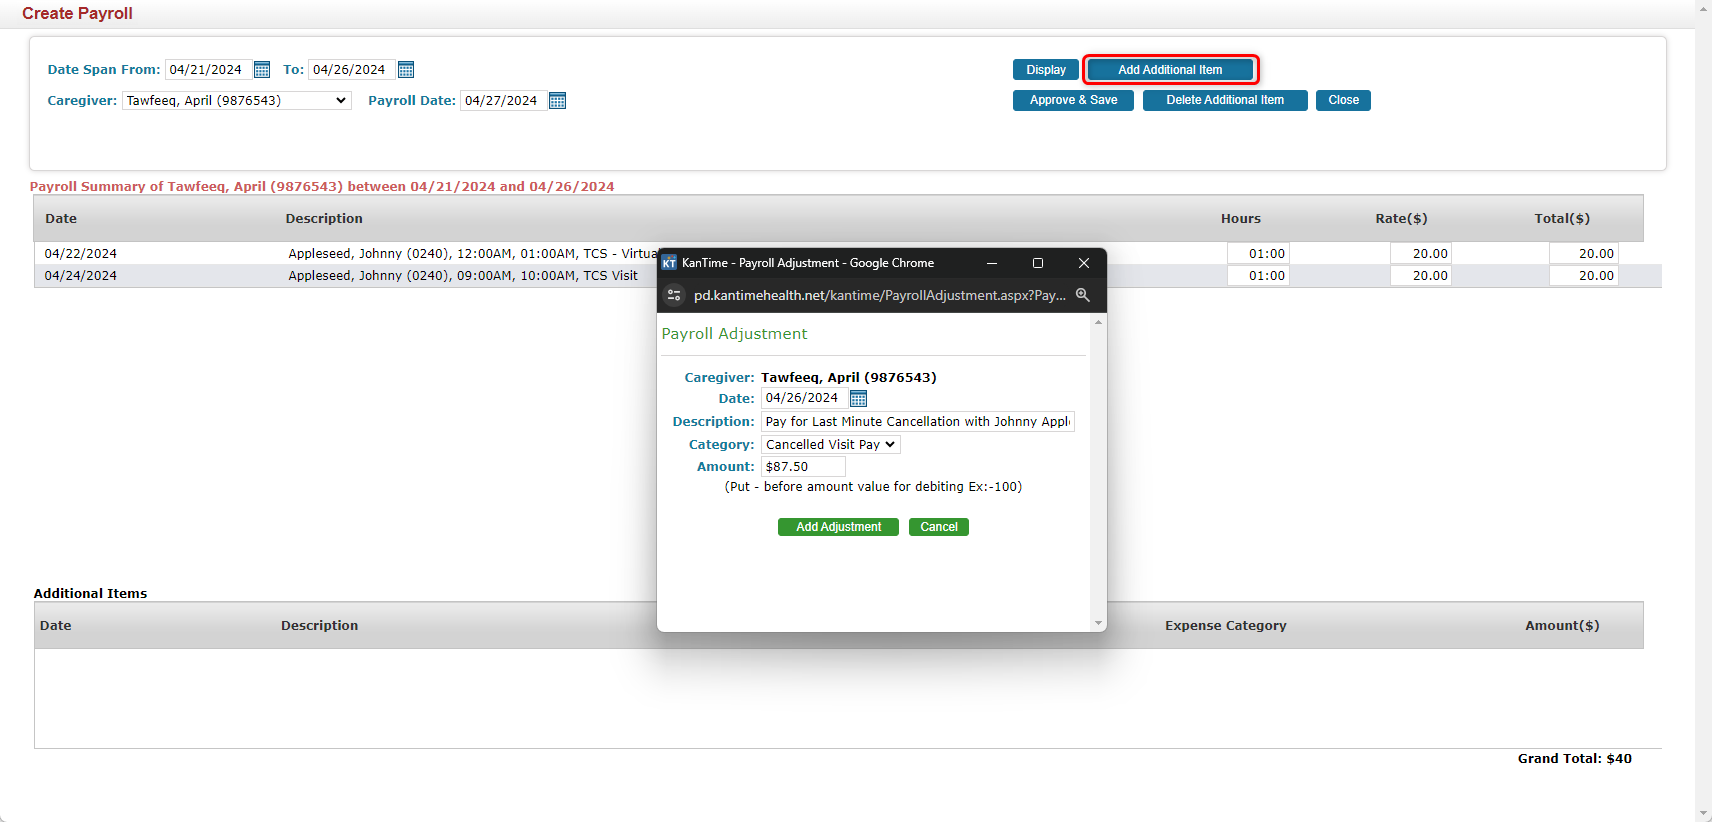Click the site information icon in address bar
Viewport: 1712px width, 822px height.
coord(674,295)
